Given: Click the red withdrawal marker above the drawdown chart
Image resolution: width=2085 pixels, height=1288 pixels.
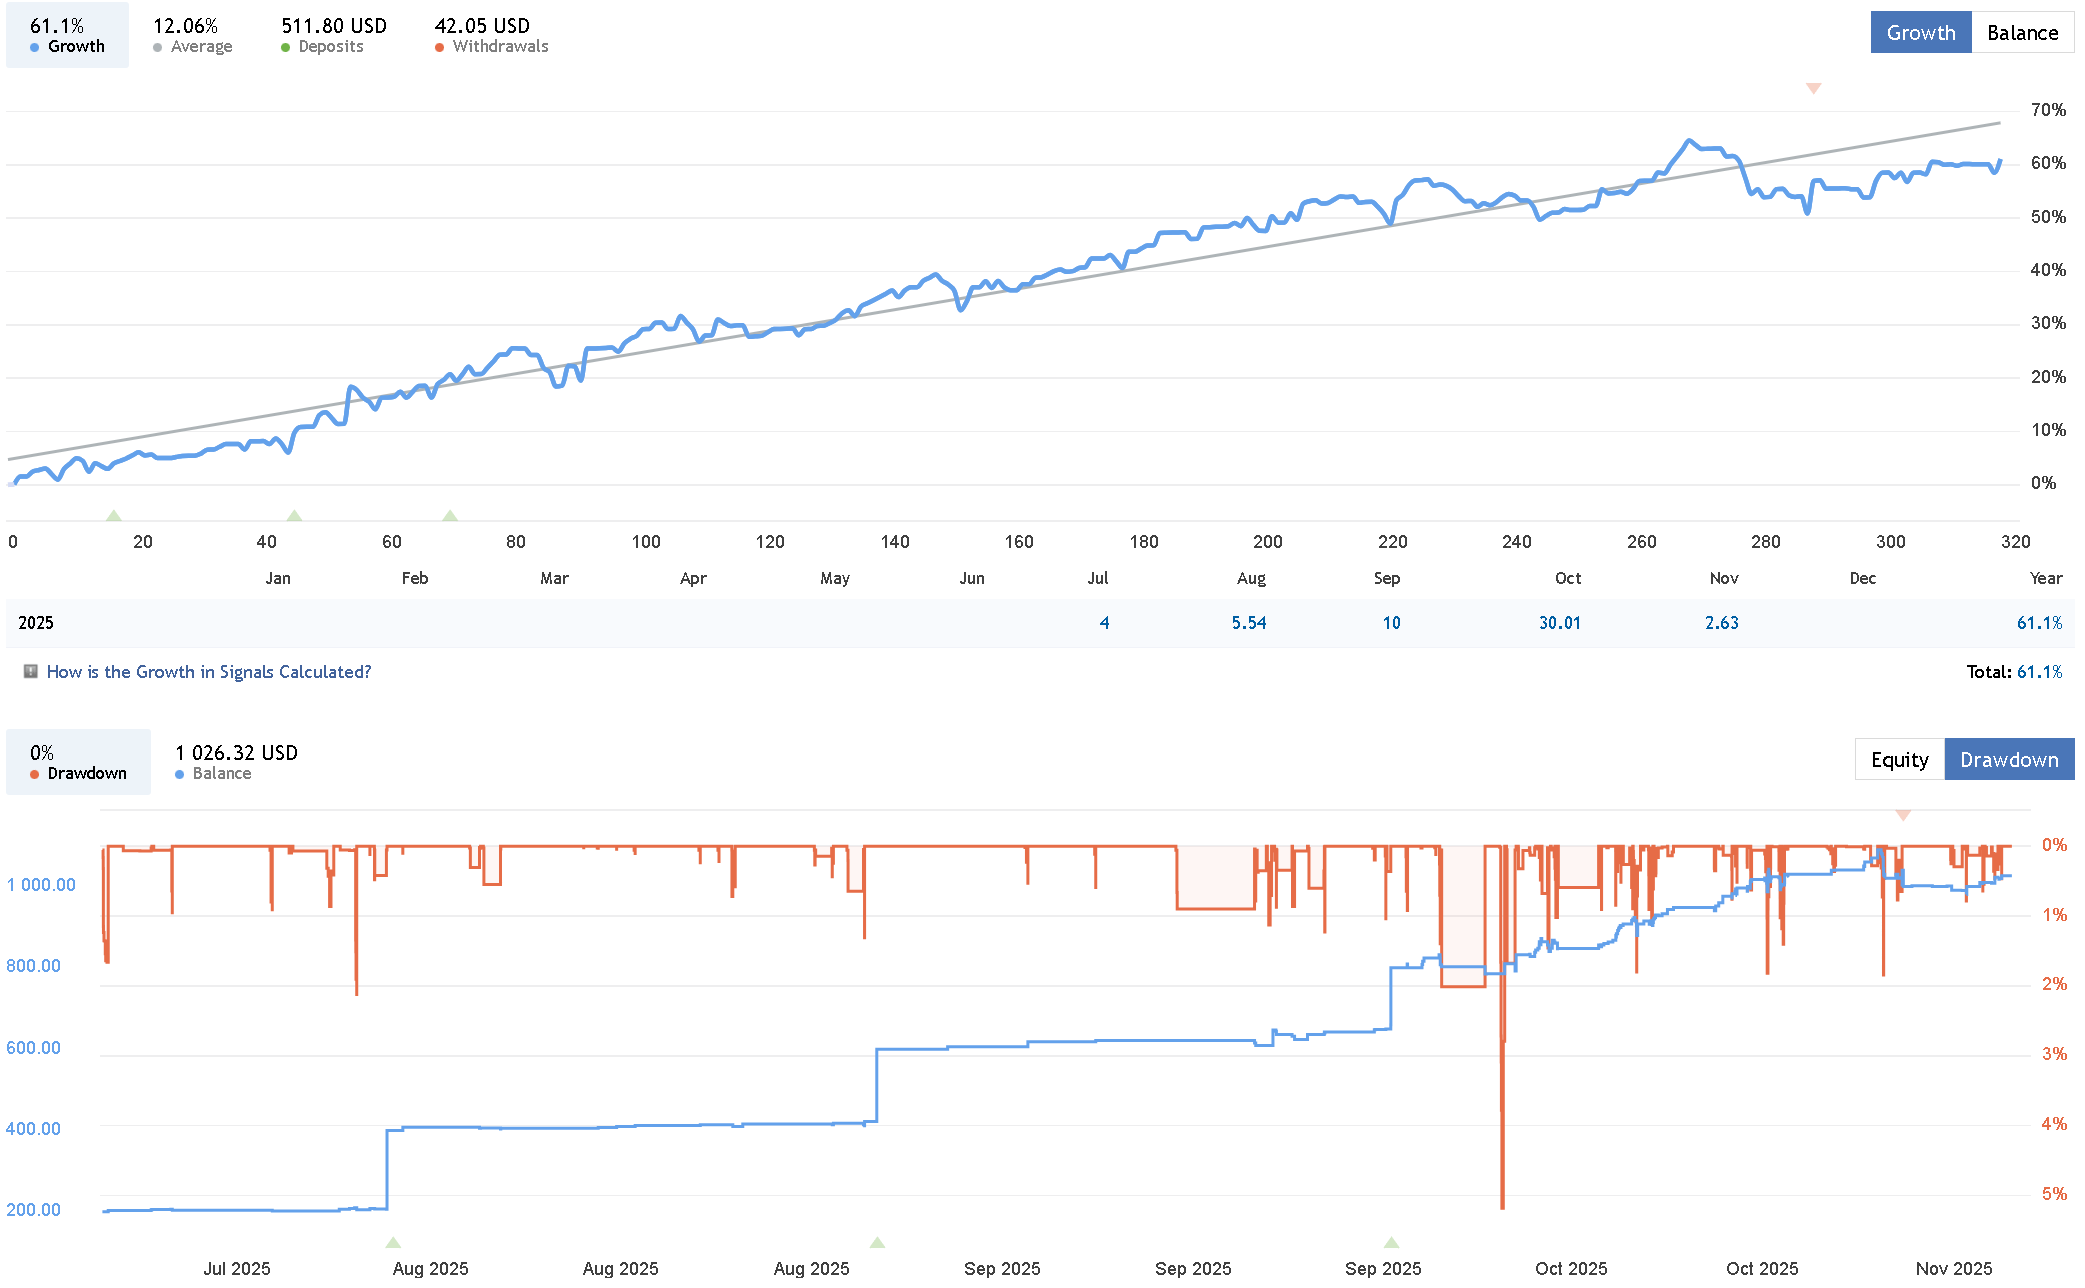Looking at the screenshot, I should 1903,815.
